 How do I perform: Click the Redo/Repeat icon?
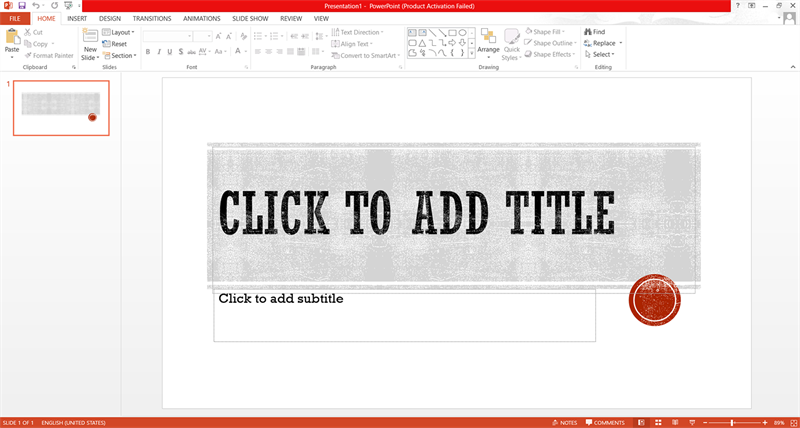(54, 6)
